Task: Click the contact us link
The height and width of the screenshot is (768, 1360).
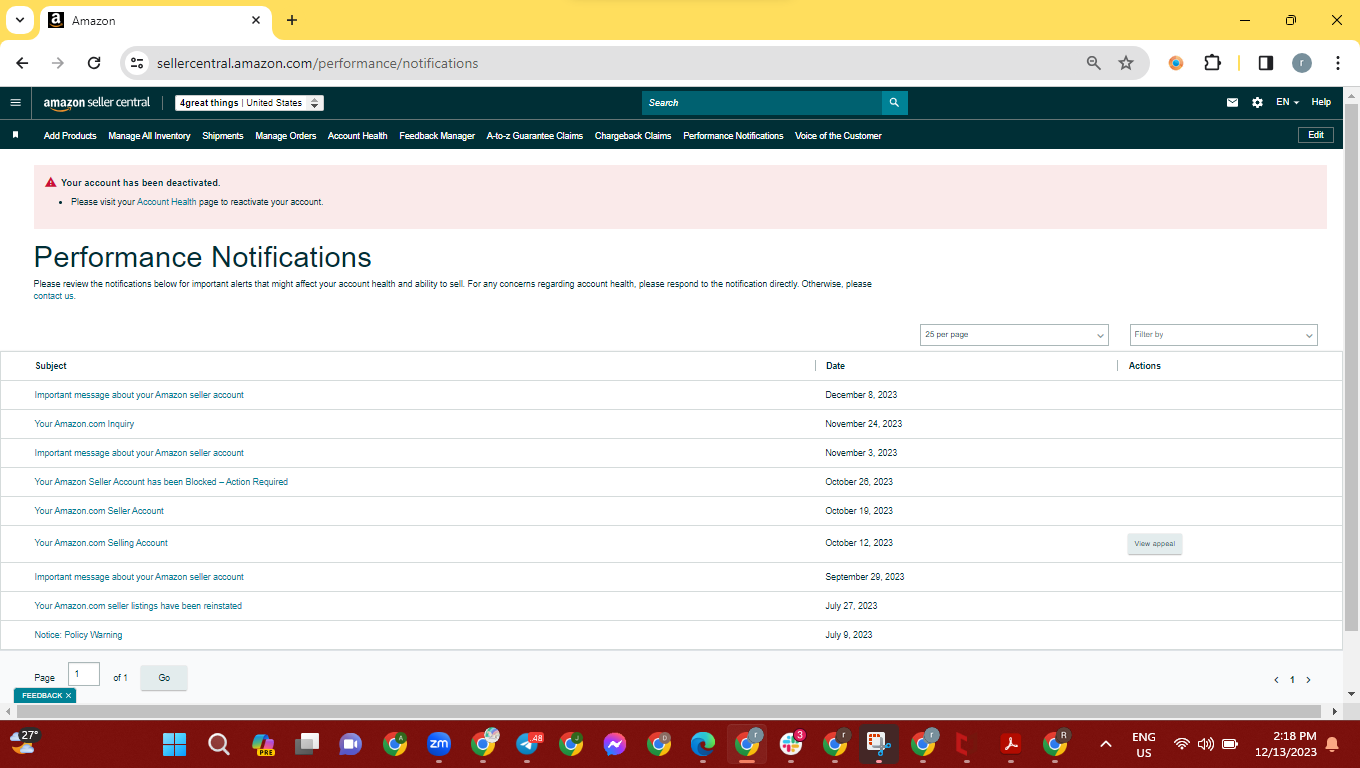Action: (x=54, y=296)
